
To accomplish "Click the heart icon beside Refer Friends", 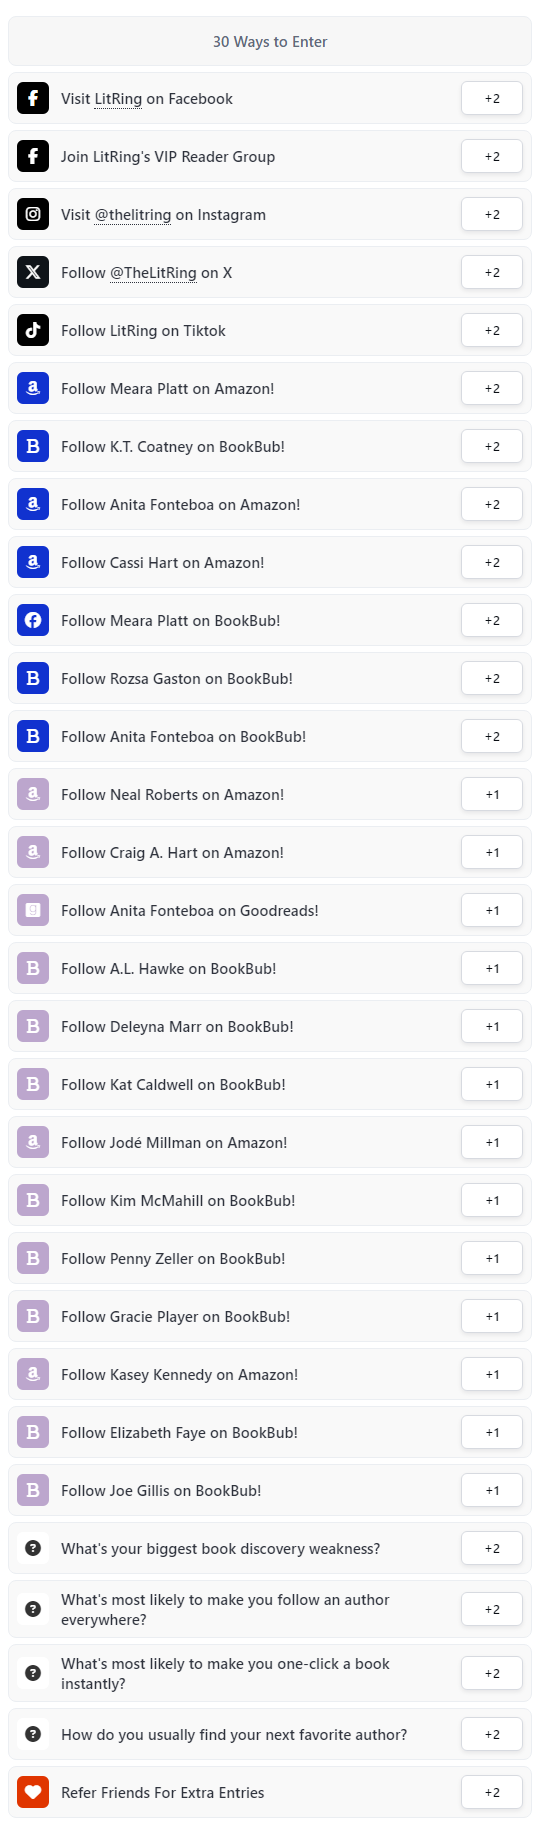I will click(33, 1792).
